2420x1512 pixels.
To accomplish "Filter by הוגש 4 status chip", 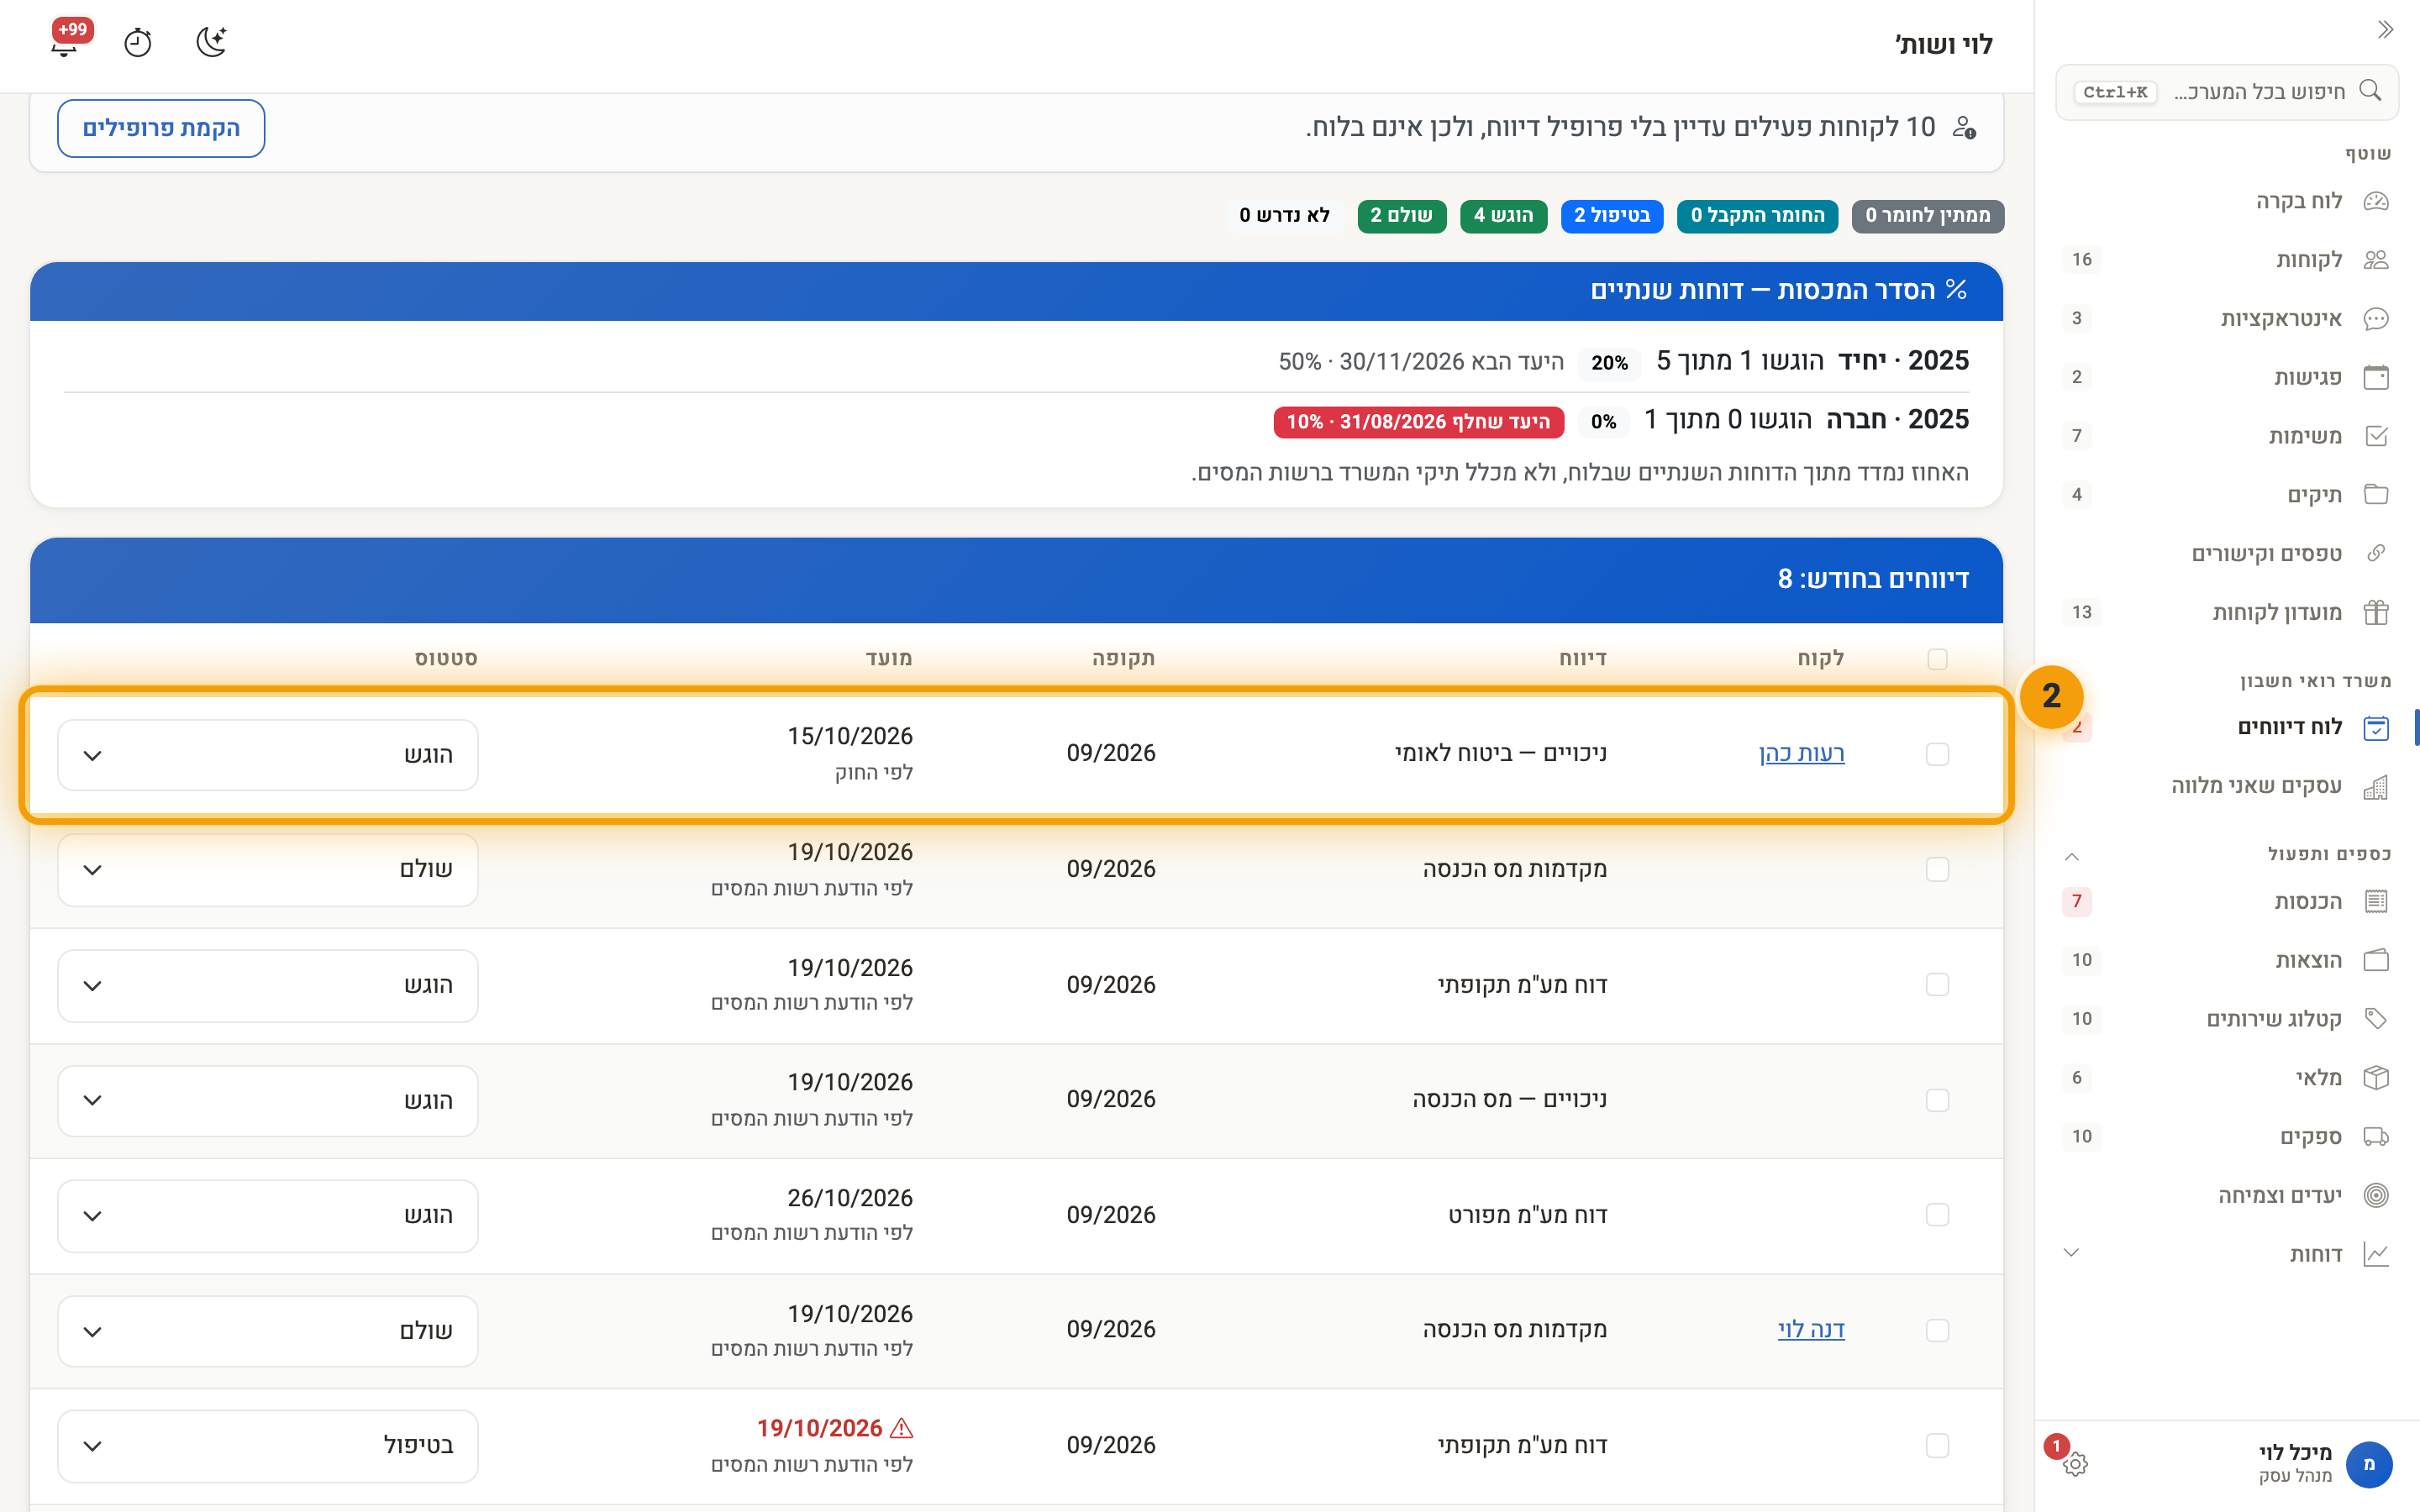I will (x=1503, y=216).
